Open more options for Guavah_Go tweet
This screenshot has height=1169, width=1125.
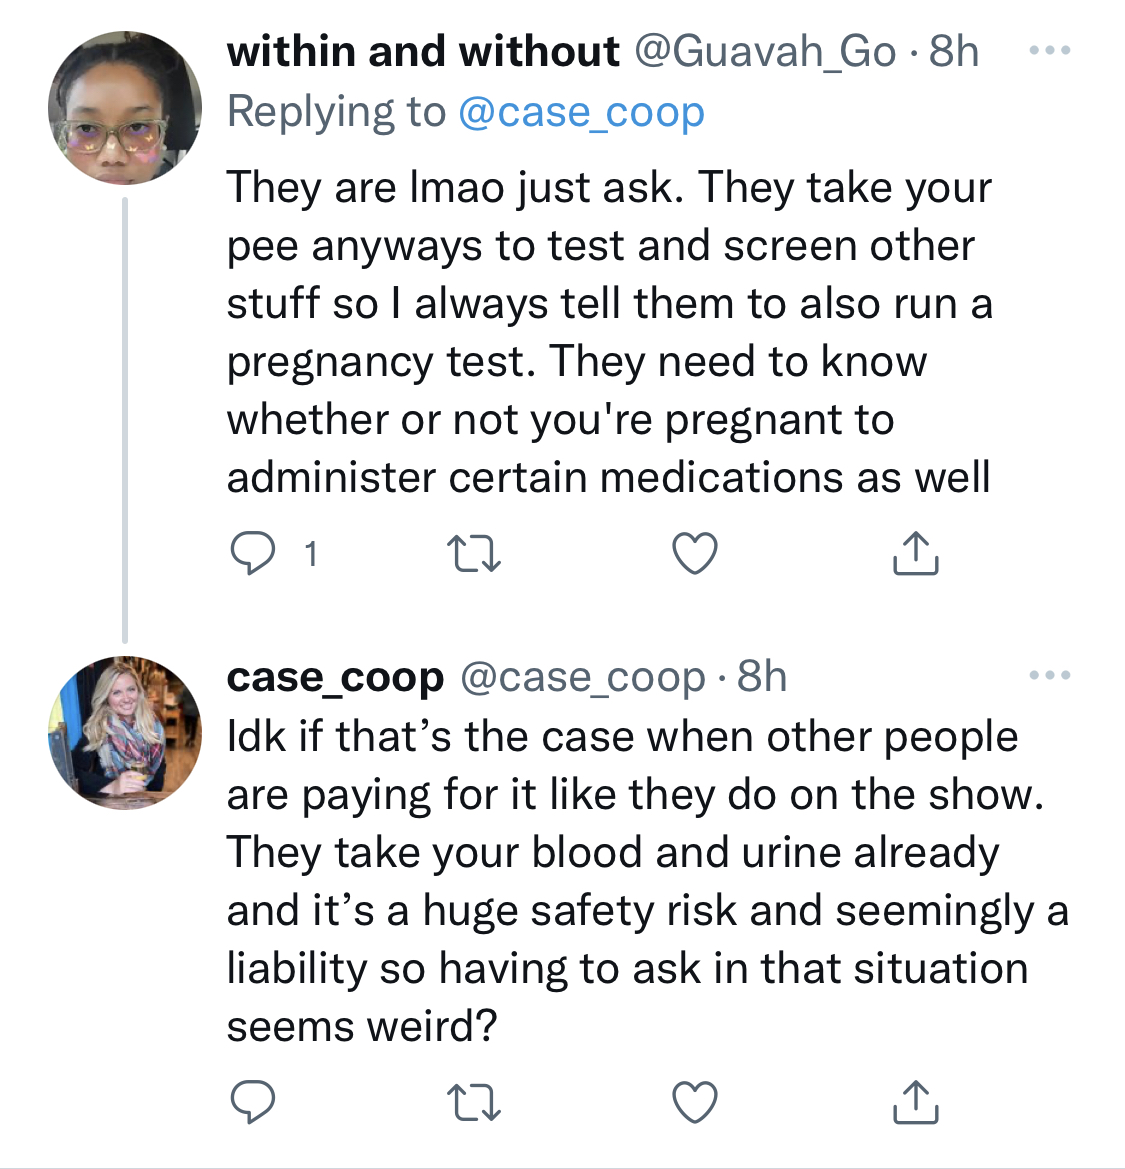[1050, 51]
